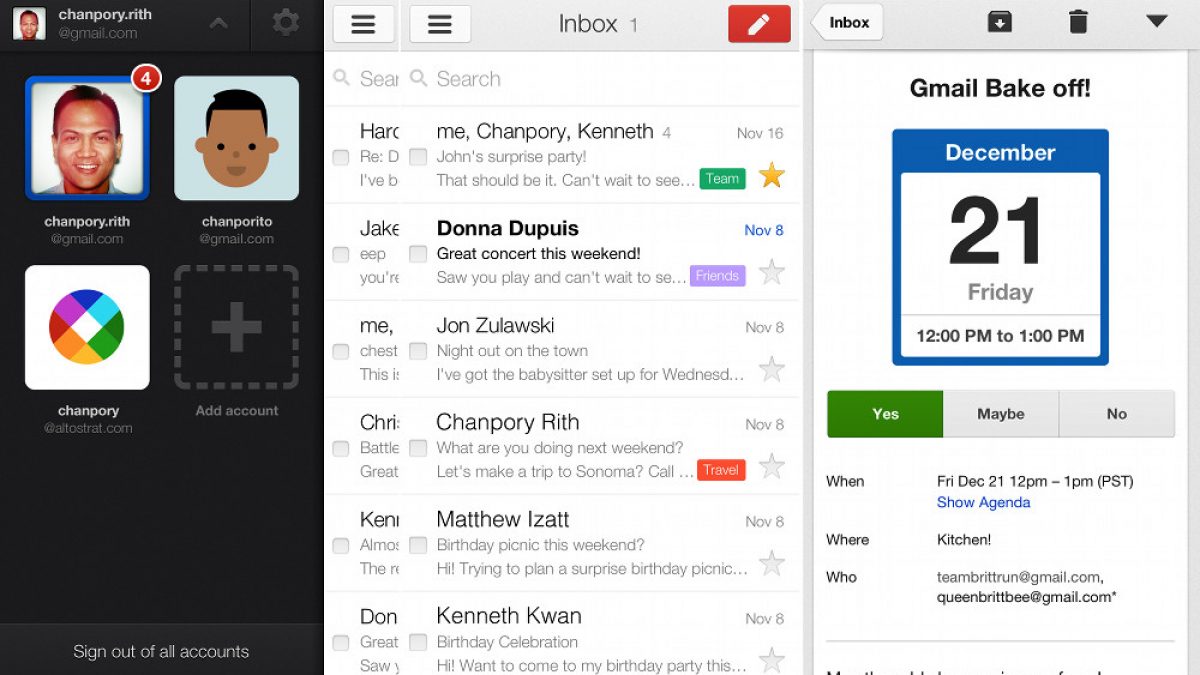Open settings gear in account panel
The height and width of the screenshot is (675, 1200).
286,22
